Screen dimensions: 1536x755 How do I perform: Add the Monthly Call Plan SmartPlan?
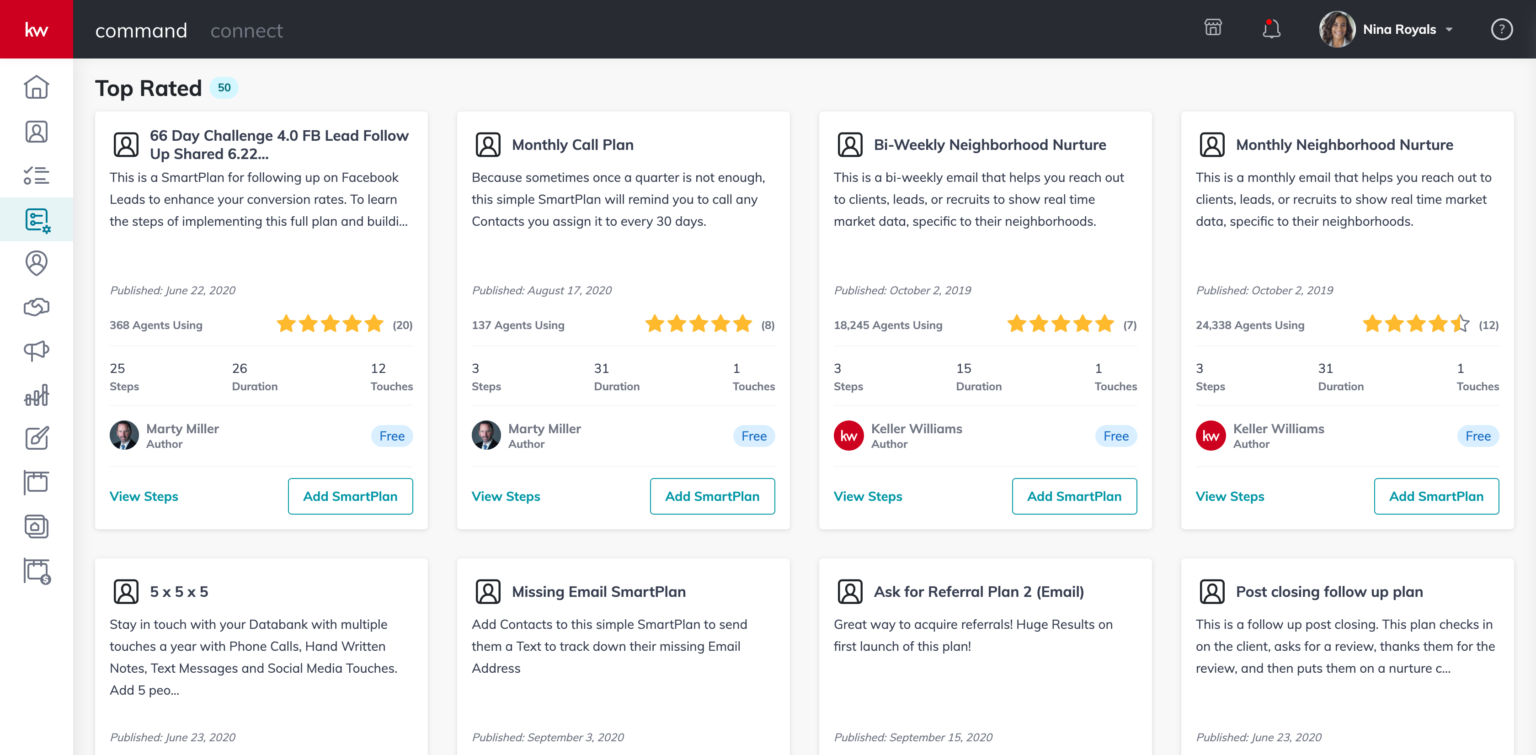tap(712, 496)
